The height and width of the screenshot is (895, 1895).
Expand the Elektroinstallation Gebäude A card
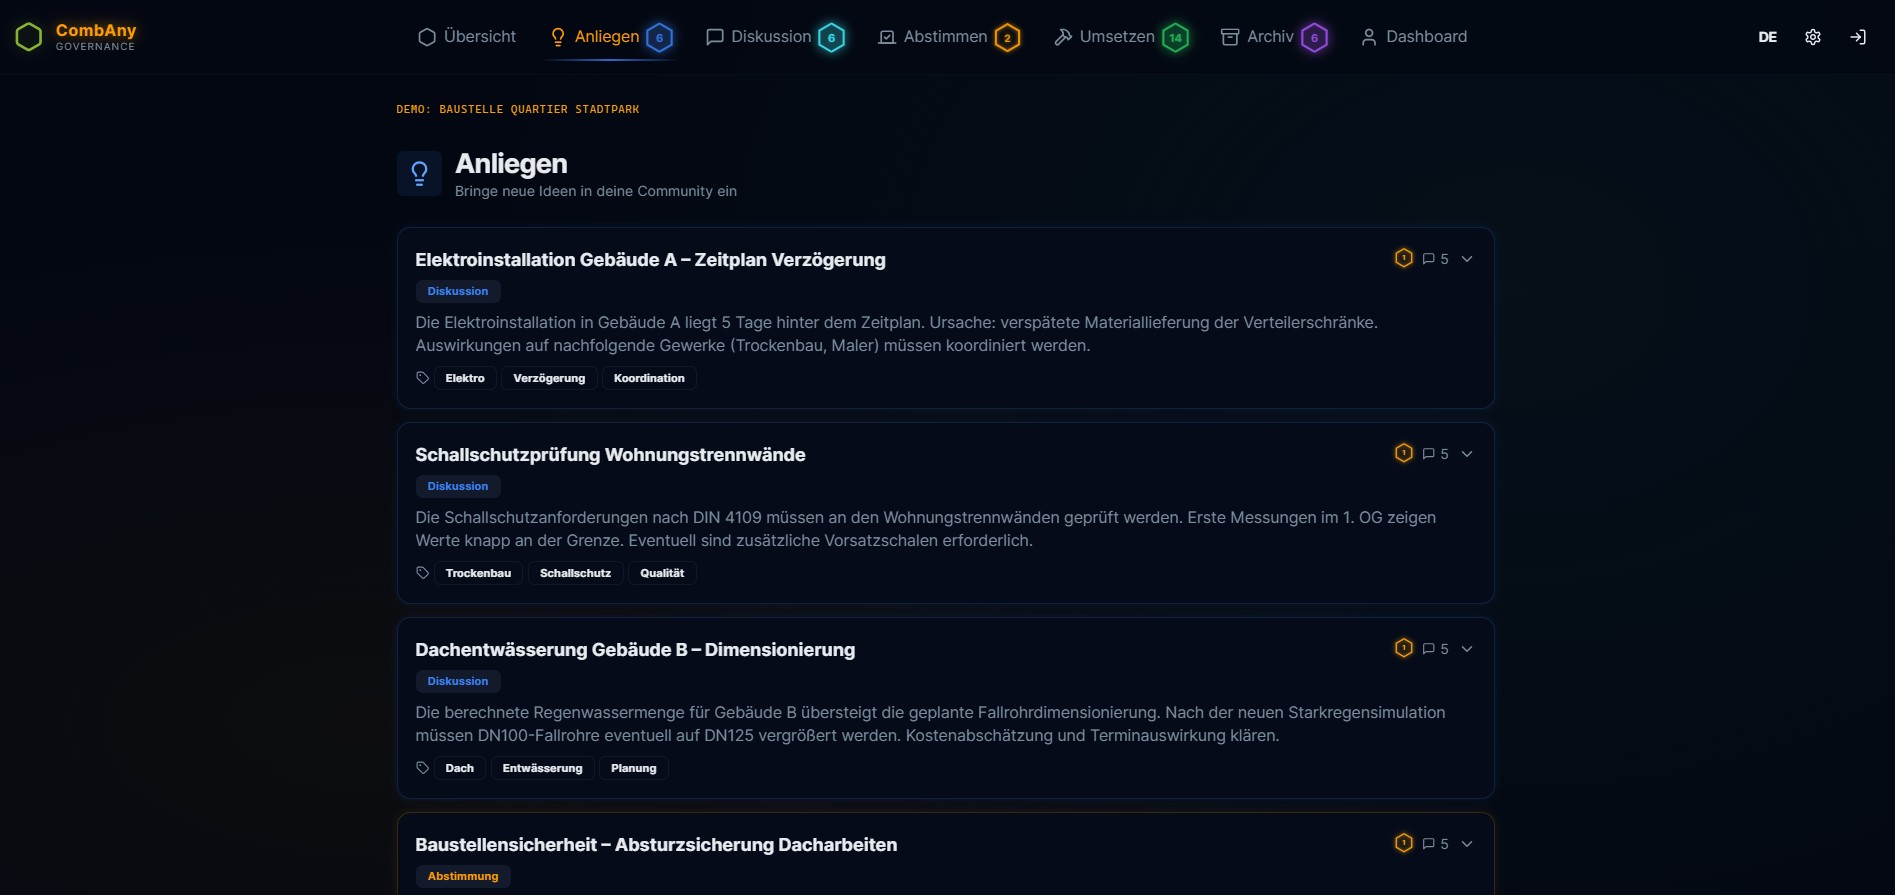[1467, 259]
